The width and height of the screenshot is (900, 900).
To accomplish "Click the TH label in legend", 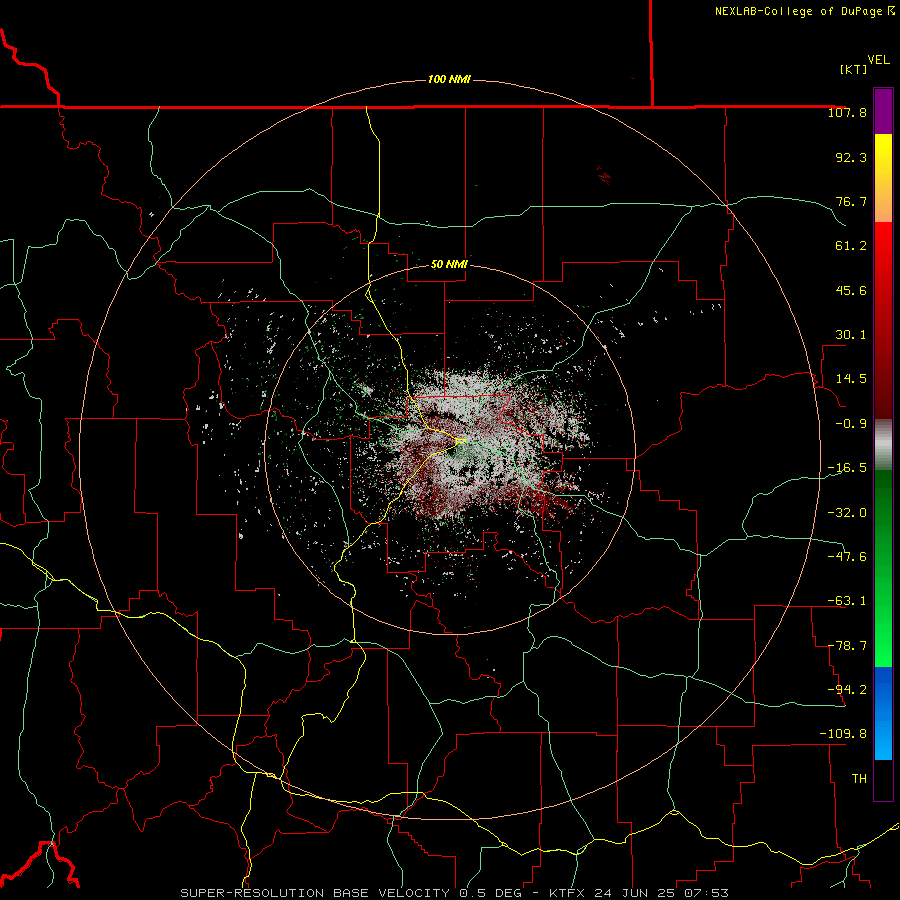I will click(859, 779).
